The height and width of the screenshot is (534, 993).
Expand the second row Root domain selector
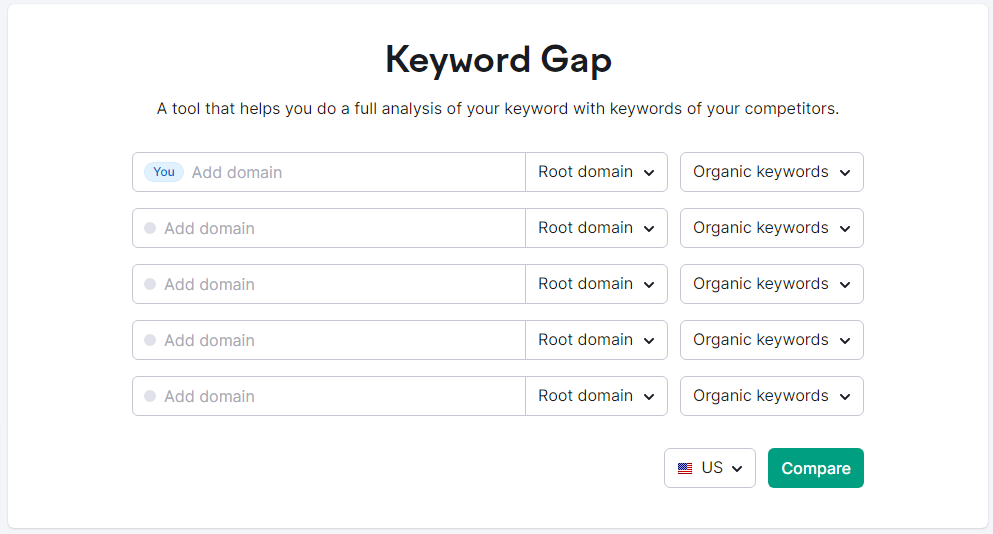596,228
